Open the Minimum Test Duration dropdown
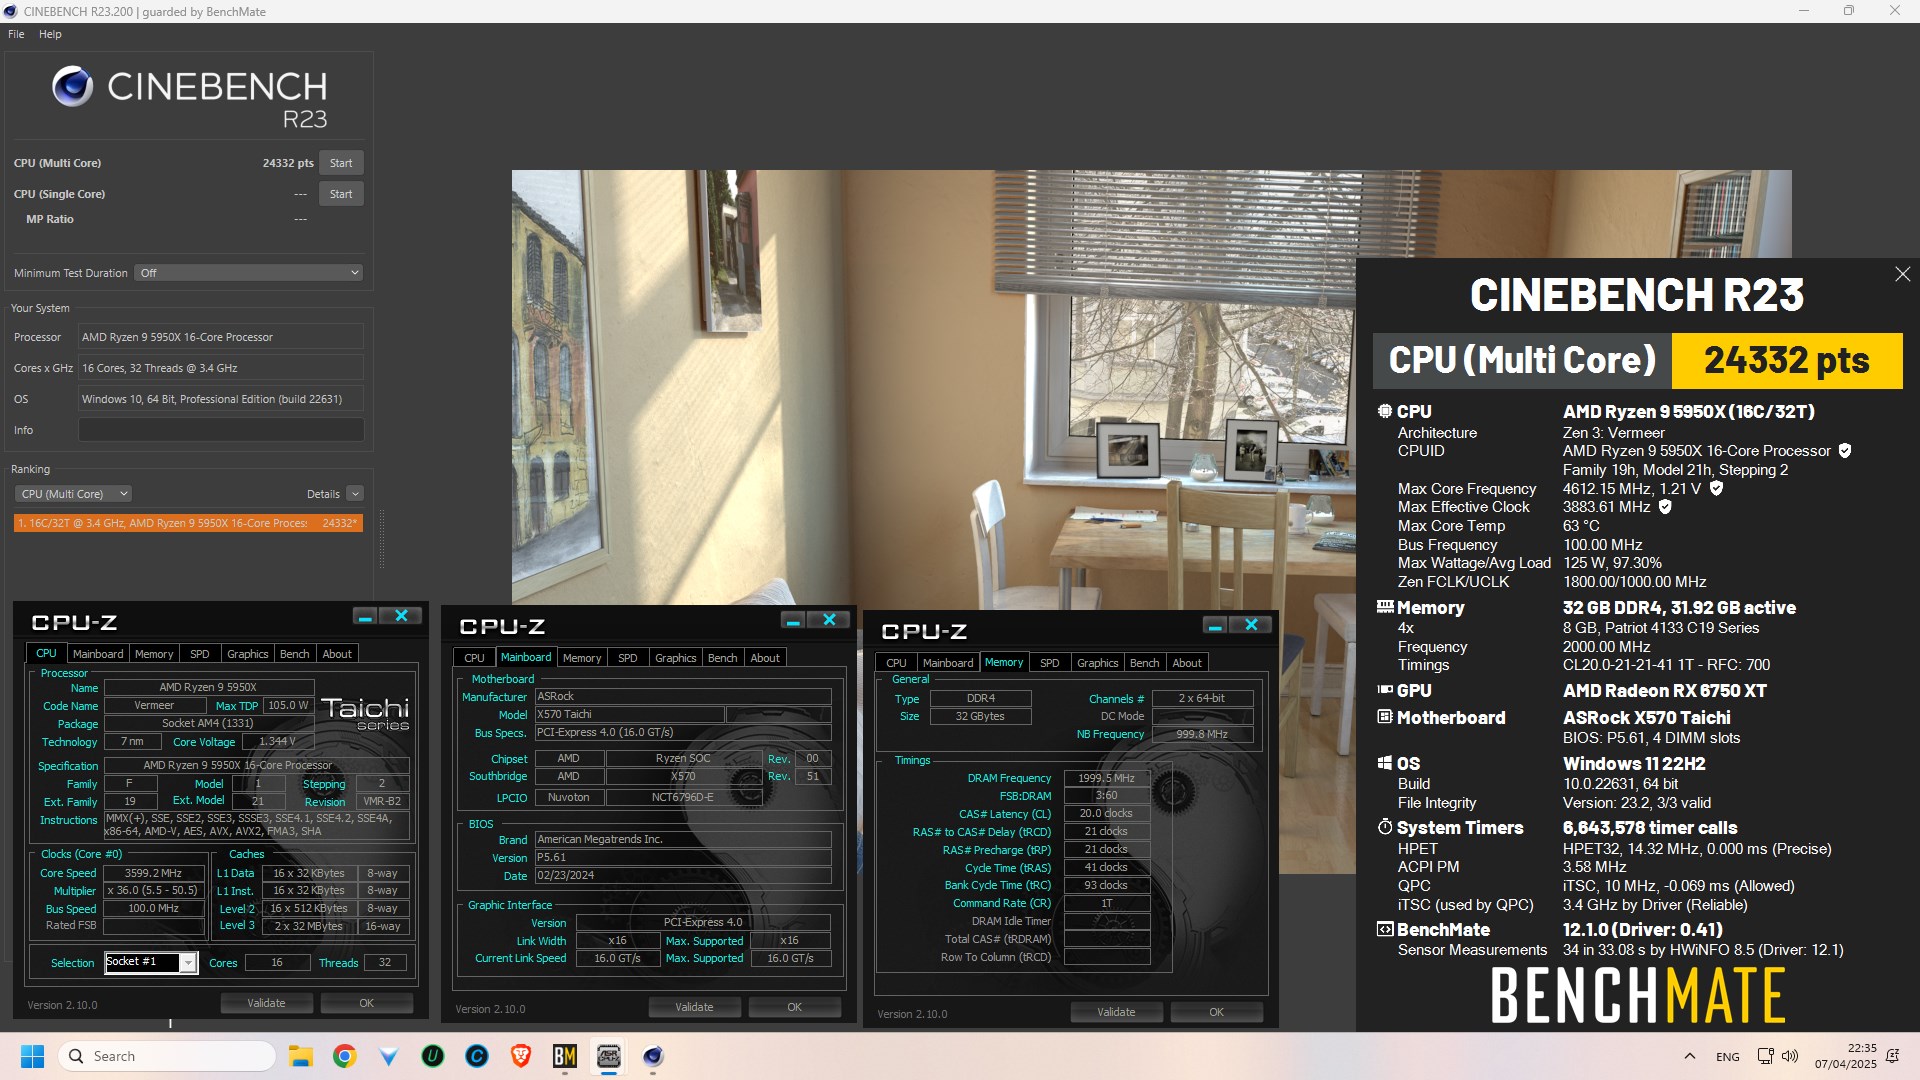The width and height of the screenshot is (1920, 1080). pos(248,273)
